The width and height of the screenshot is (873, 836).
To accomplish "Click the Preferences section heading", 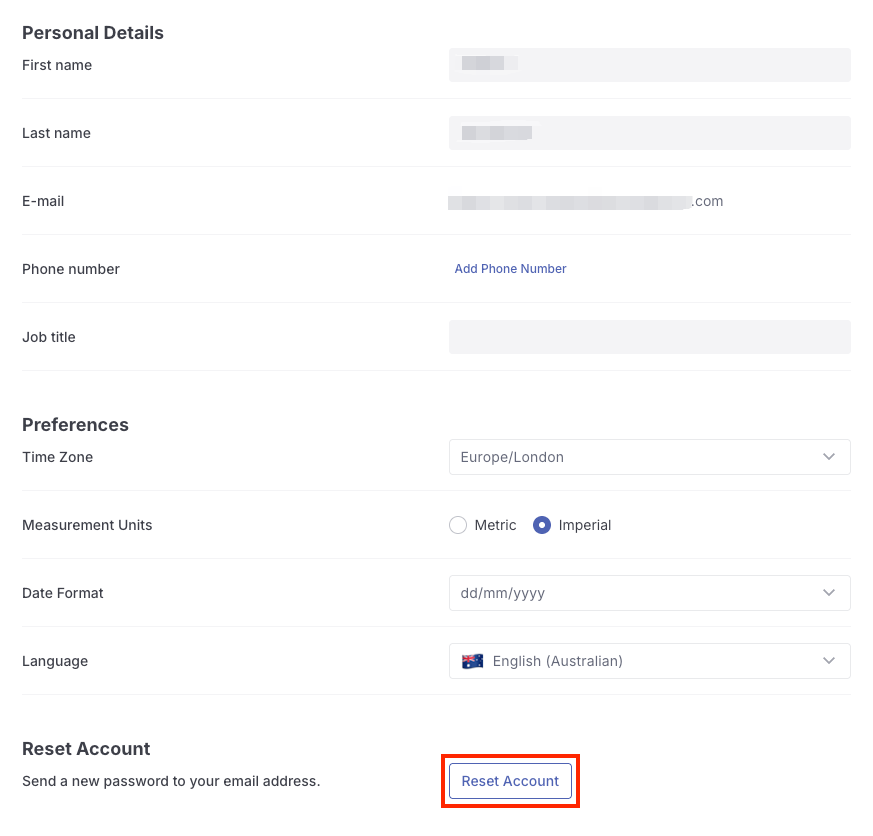I will click(x=75, y=425).
